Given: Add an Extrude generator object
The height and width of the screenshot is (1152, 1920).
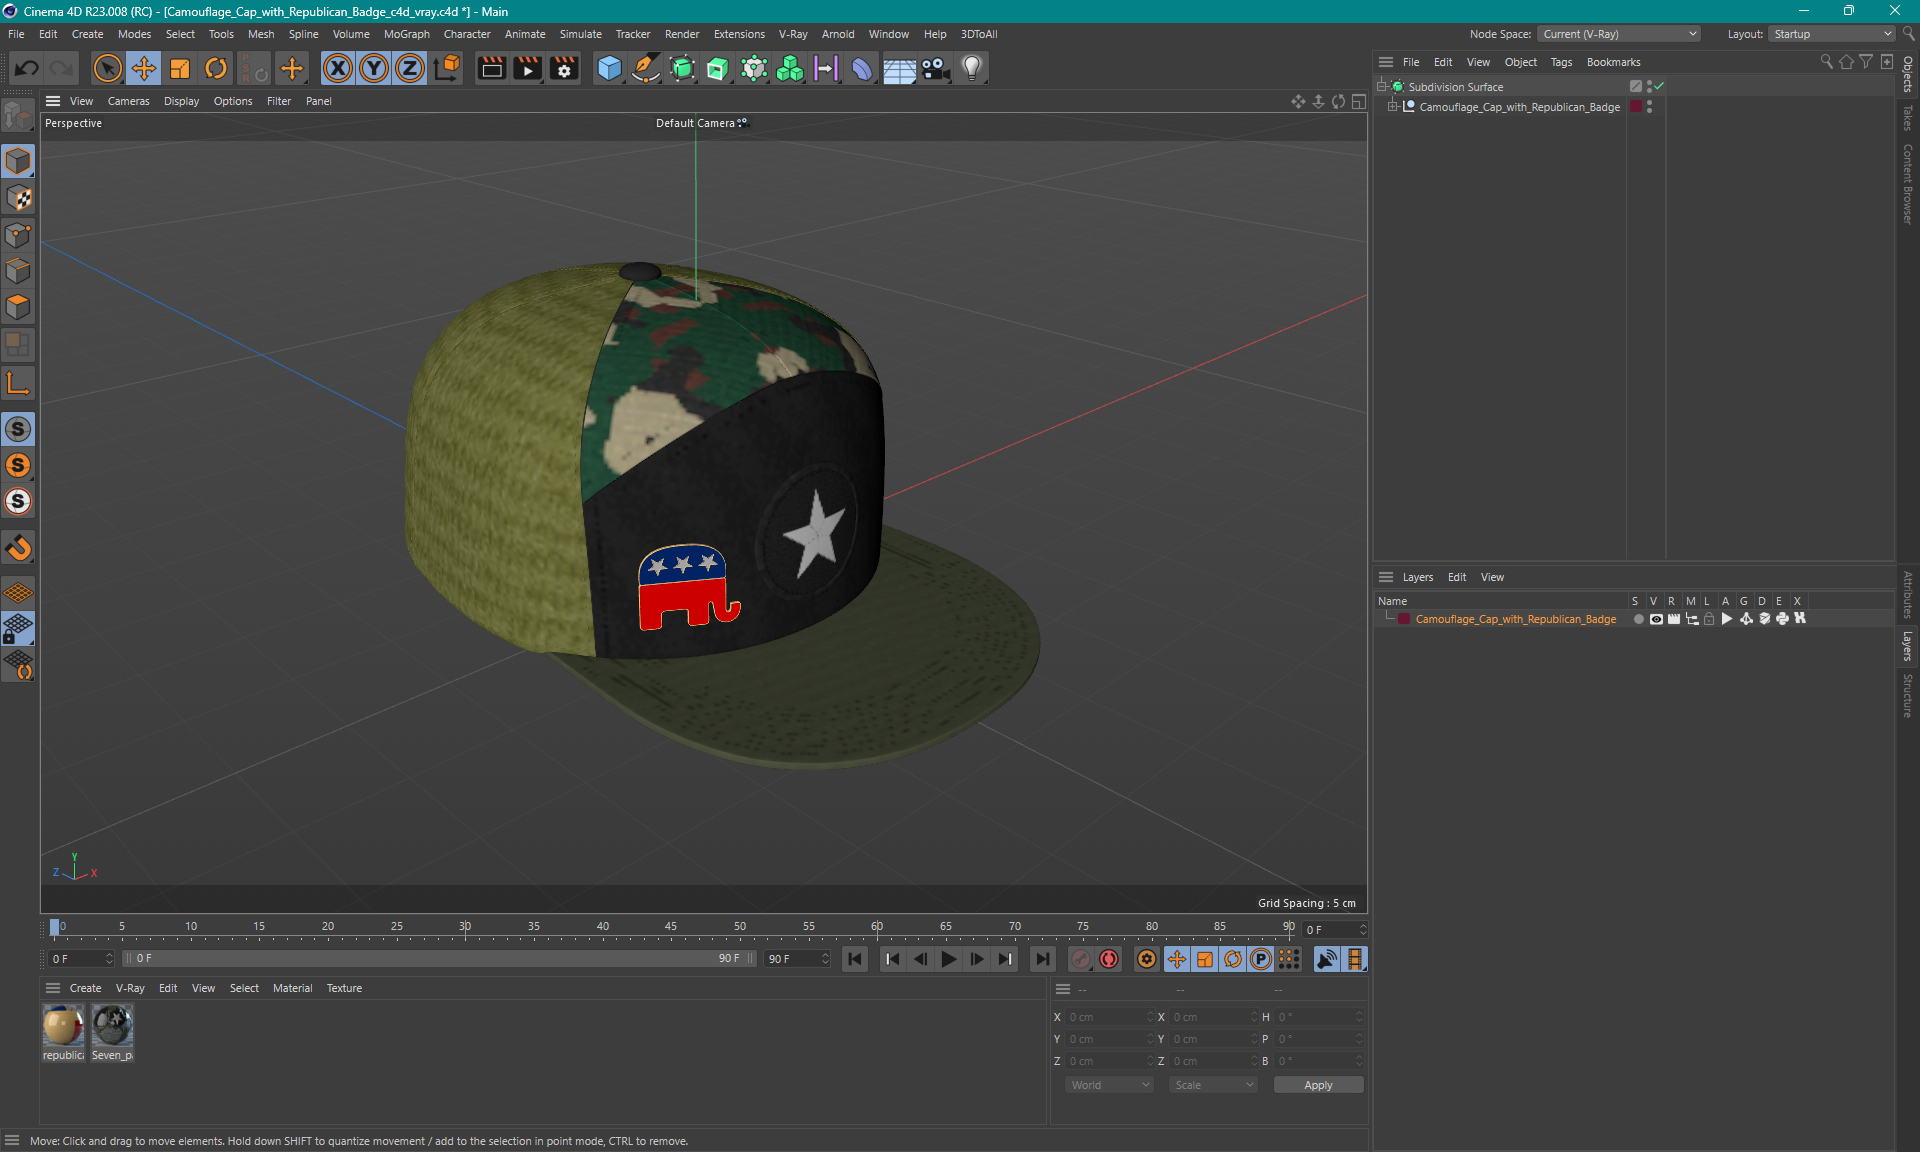Looking at the screenshot, I should 718,68.
